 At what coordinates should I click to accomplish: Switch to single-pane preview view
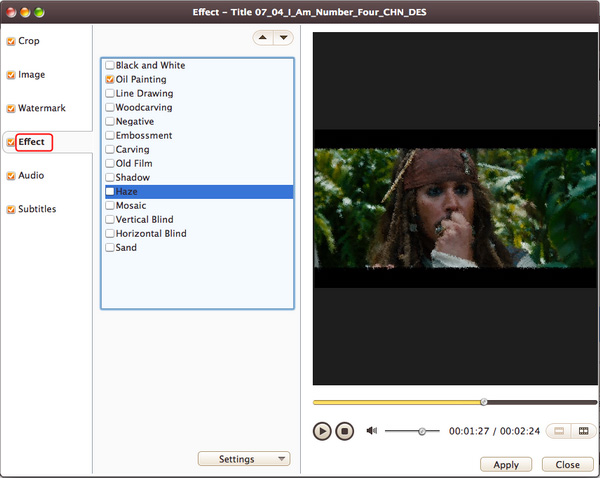559,431
